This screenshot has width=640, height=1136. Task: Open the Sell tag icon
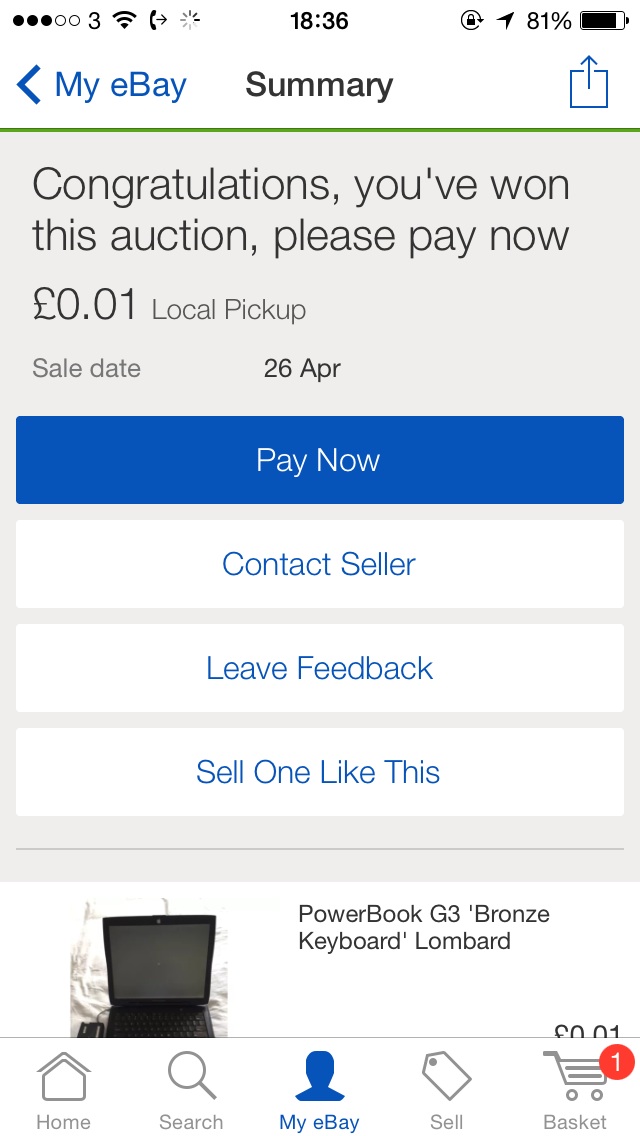[x=446, y=1078]
